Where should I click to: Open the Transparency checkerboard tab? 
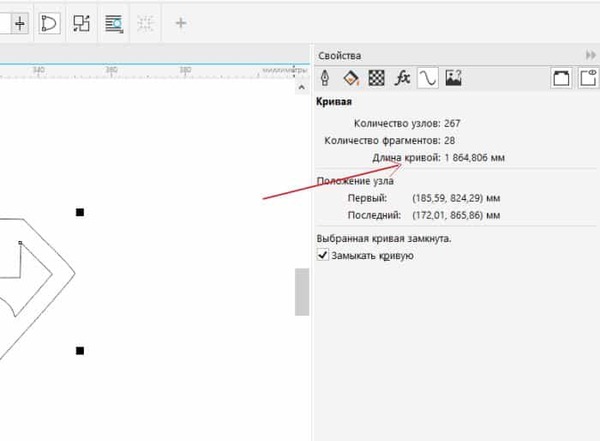376,77
